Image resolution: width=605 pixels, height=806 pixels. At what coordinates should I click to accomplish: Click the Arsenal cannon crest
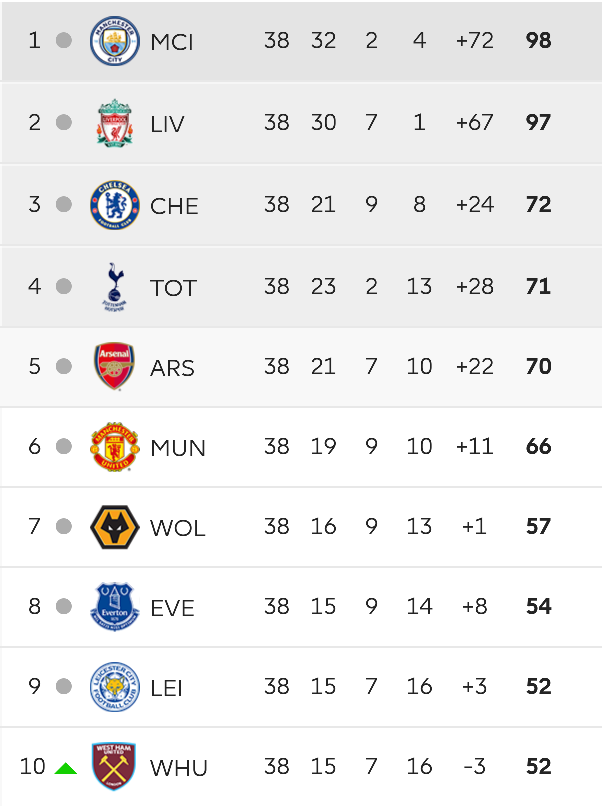click(115, 367)
